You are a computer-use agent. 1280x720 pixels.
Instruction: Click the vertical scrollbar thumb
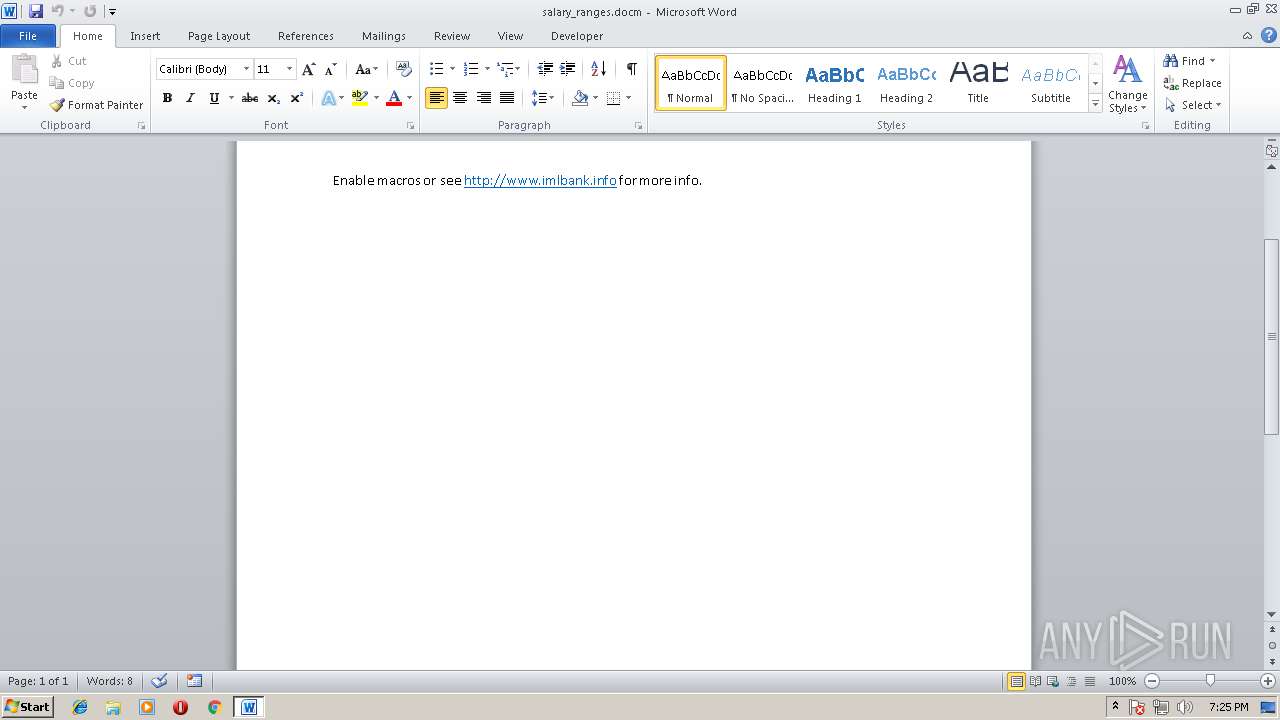pos(1272,337)
